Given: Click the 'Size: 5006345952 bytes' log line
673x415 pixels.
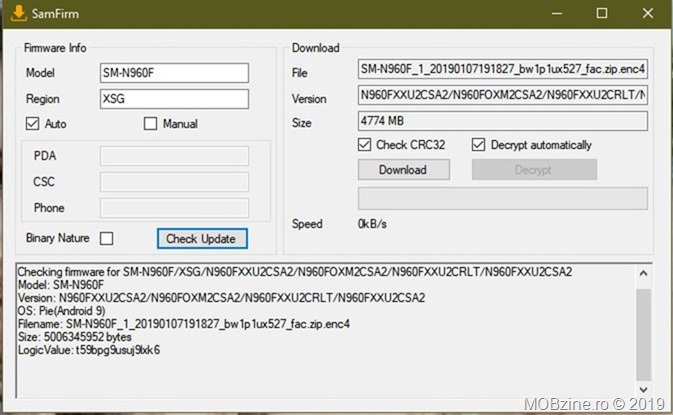Looking at the screenshot, I should (74, 337).
